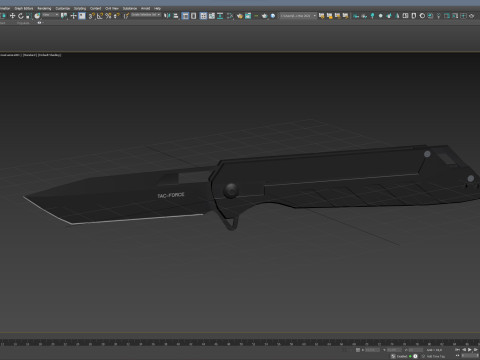480x360 pixels.
Task: Toggle the Angle Snap button
Action: pos(100,16)
